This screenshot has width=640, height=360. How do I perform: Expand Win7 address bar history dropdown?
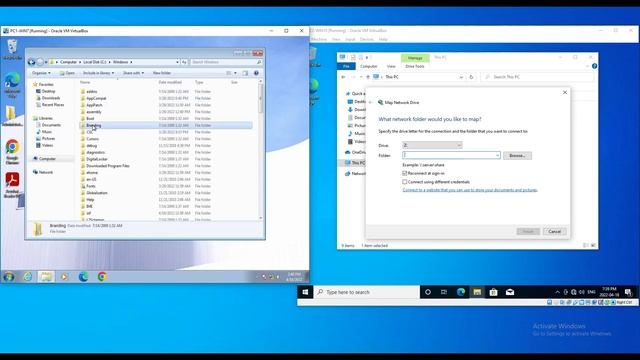pos(177,62)
